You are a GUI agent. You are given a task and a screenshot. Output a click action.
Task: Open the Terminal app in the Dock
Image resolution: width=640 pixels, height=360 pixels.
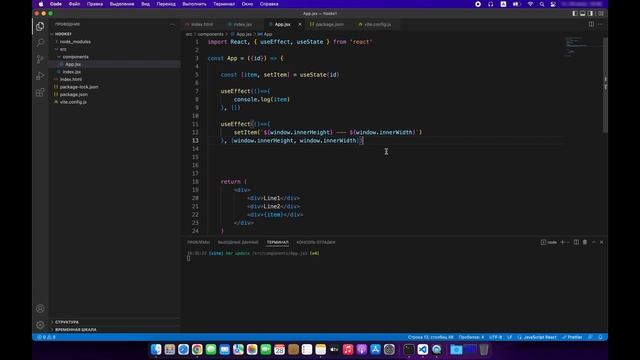click(409, 349)
